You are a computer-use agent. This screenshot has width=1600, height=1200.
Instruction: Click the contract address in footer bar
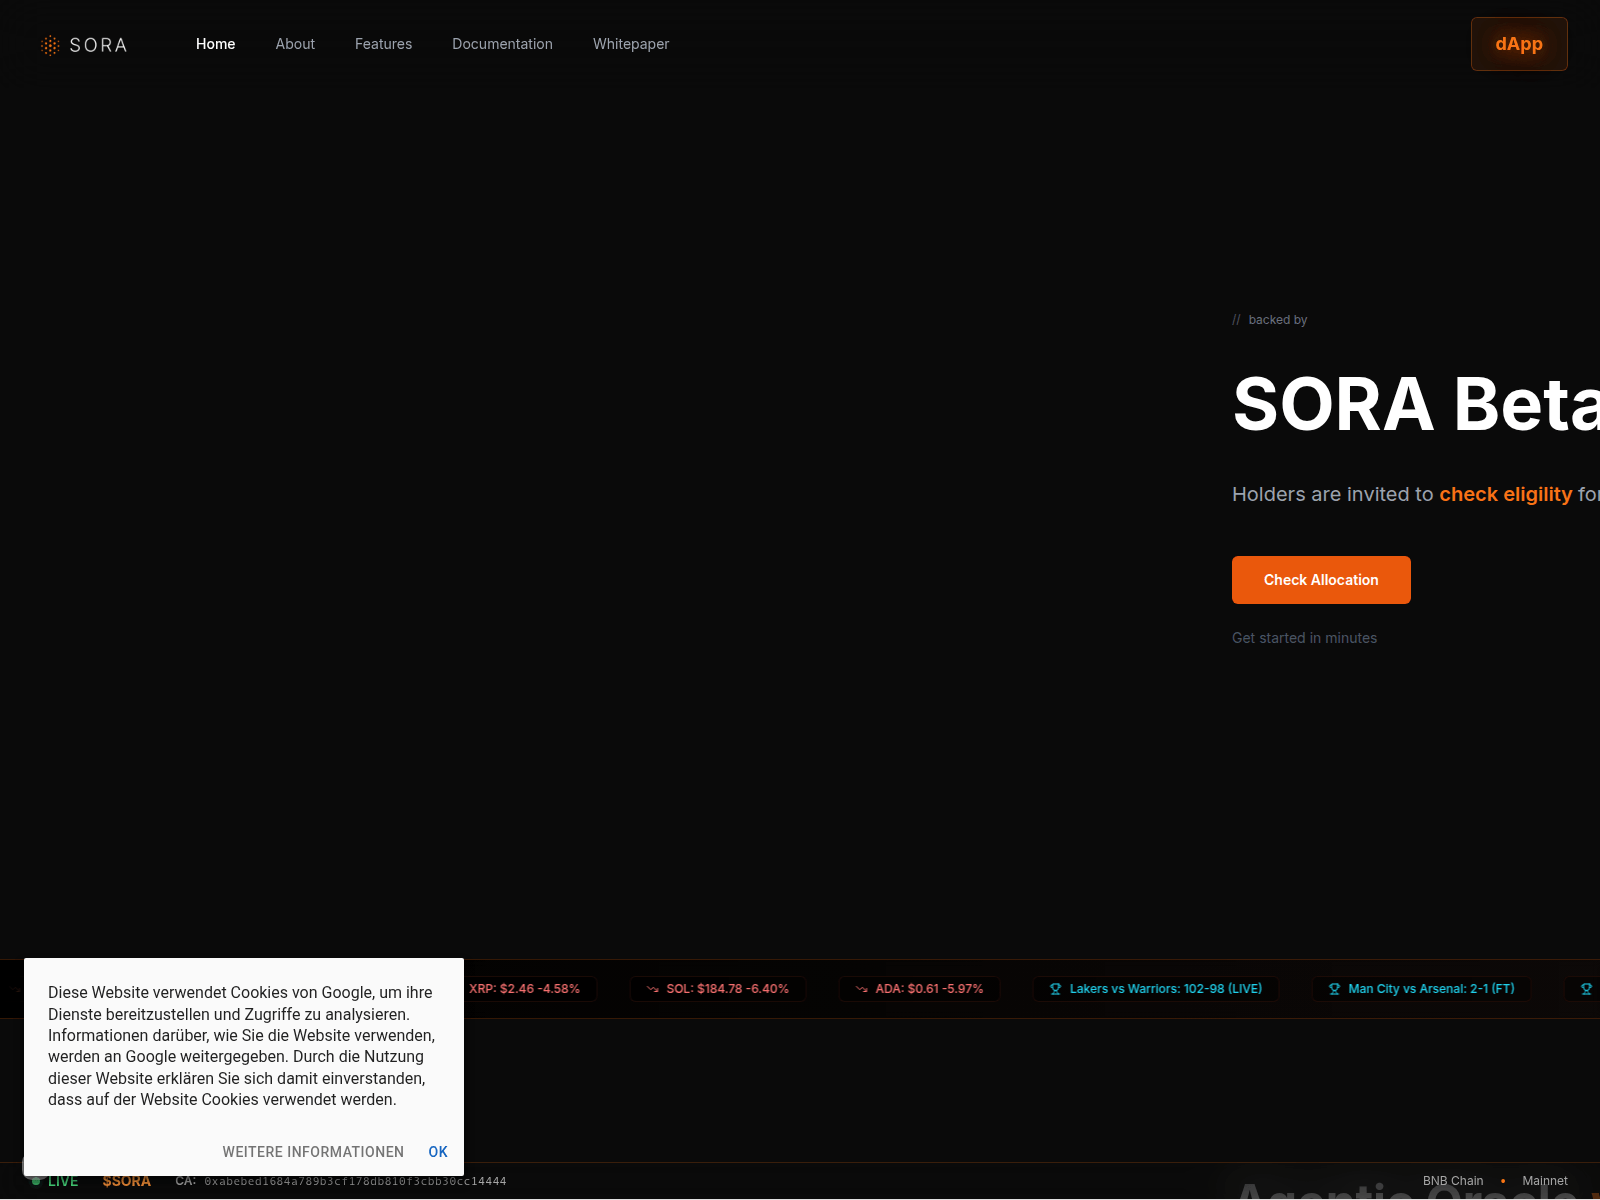click(x=355, y=1181)
